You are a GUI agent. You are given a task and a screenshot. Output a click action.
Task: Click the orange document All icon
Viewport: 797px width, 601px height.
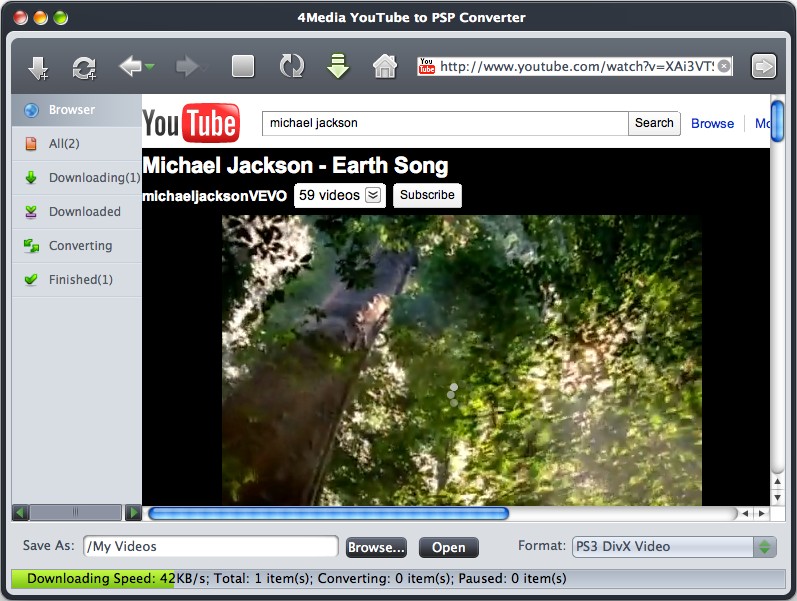click(31, 143)
